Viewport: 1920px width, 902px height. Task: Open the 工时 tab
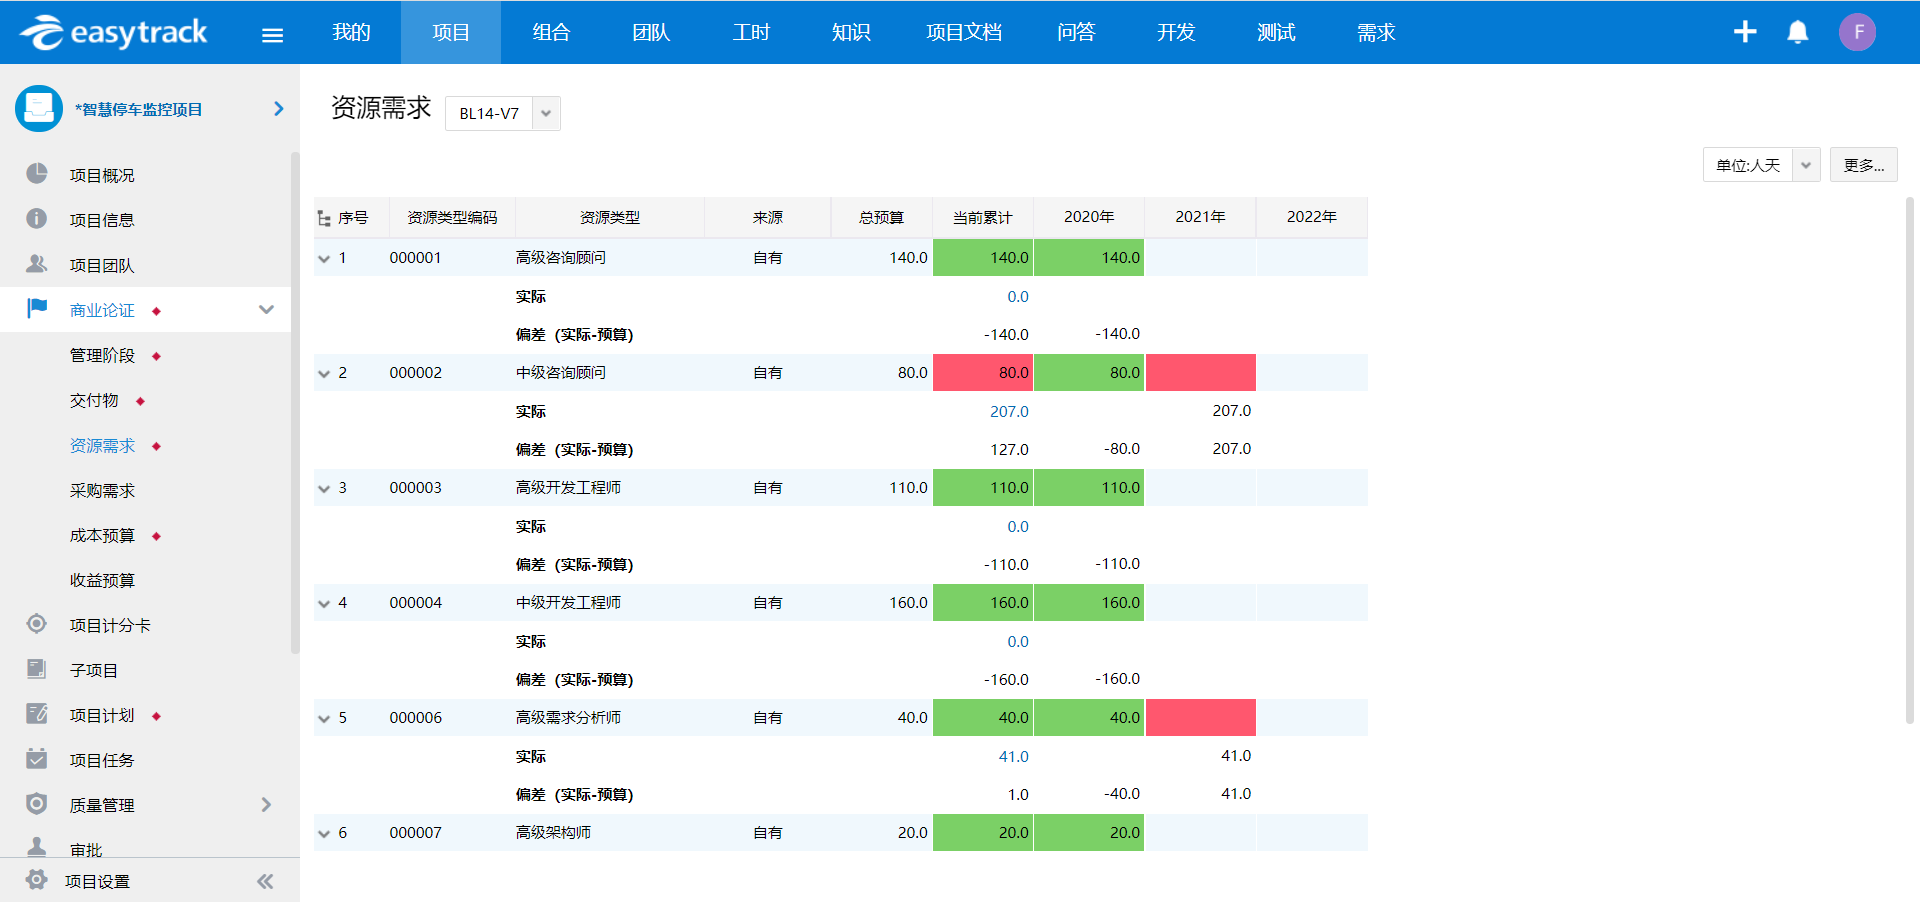(751, 32)
